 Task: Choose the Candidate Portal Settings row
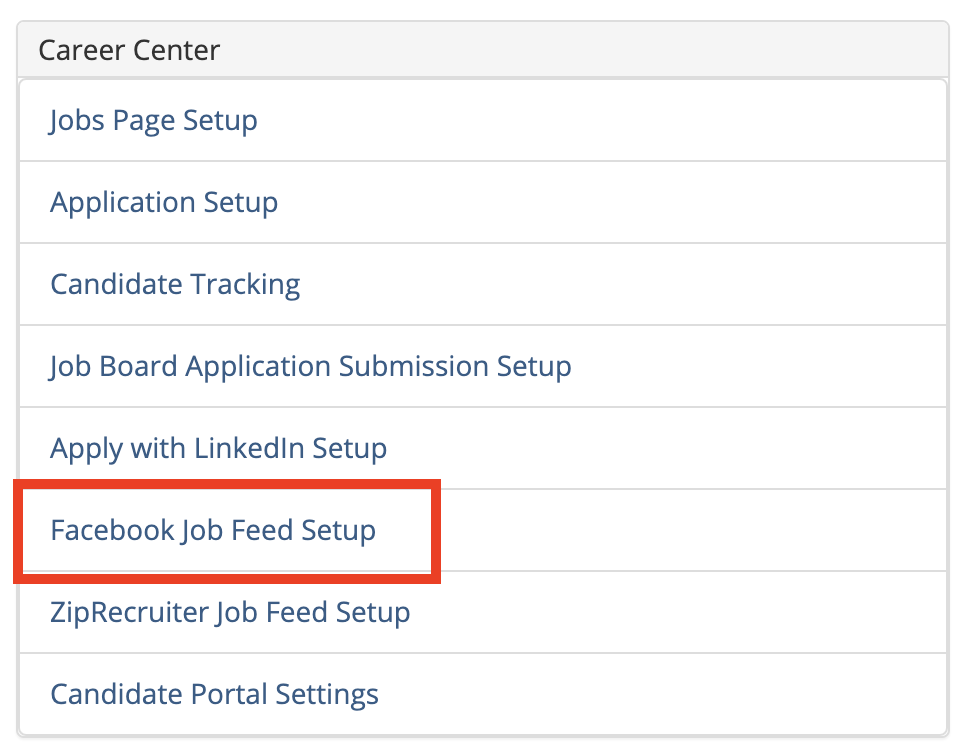click(x=482, y=694)
